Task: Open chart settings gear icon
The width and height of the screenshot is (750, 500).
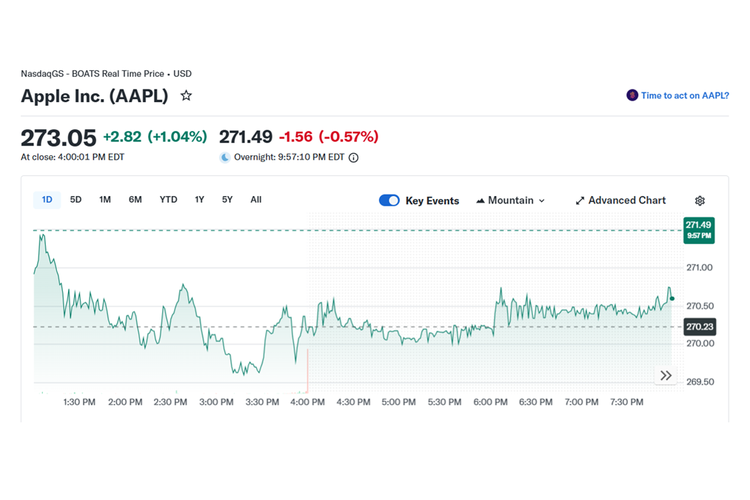Action: [x=700, y=200]
